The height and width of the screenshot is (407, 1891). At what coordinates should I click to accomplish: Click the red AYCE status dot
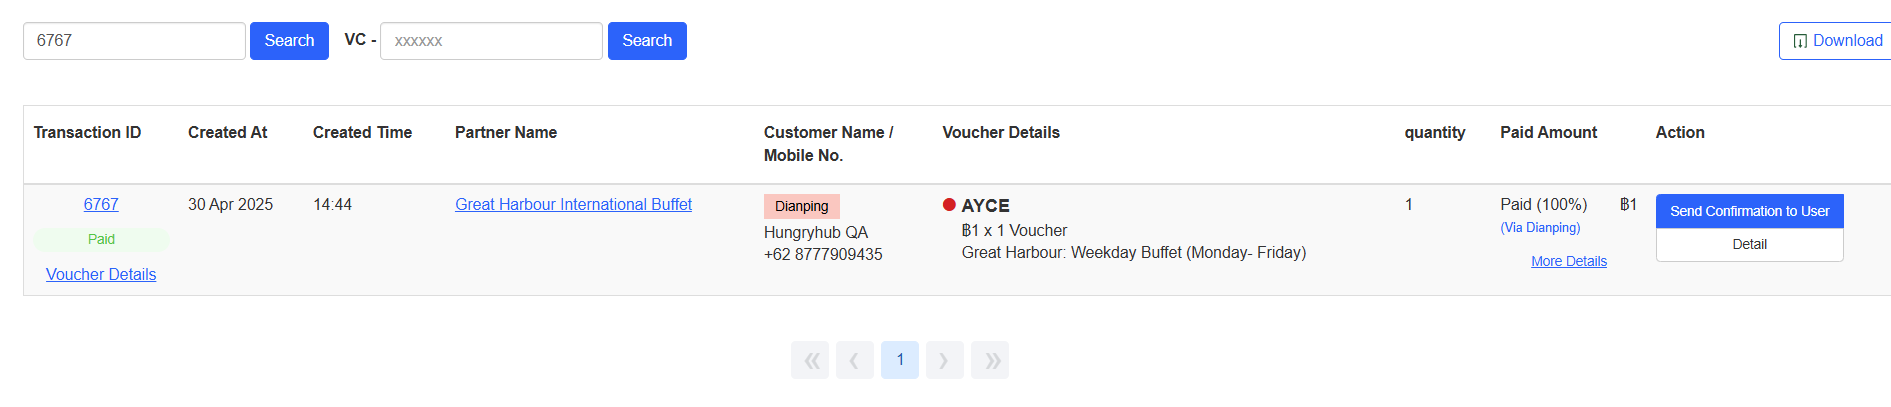[x=949, y=205]
